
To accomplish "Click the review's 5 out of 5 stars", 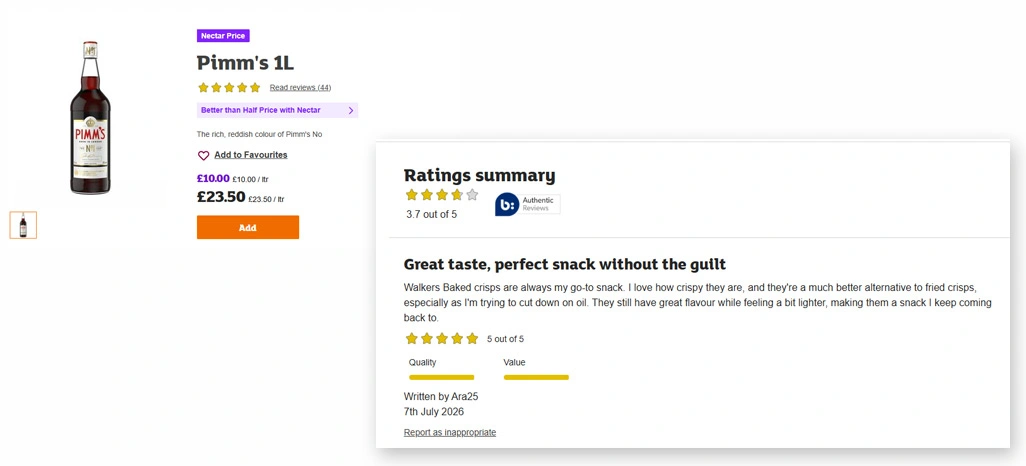I will 442,339.
